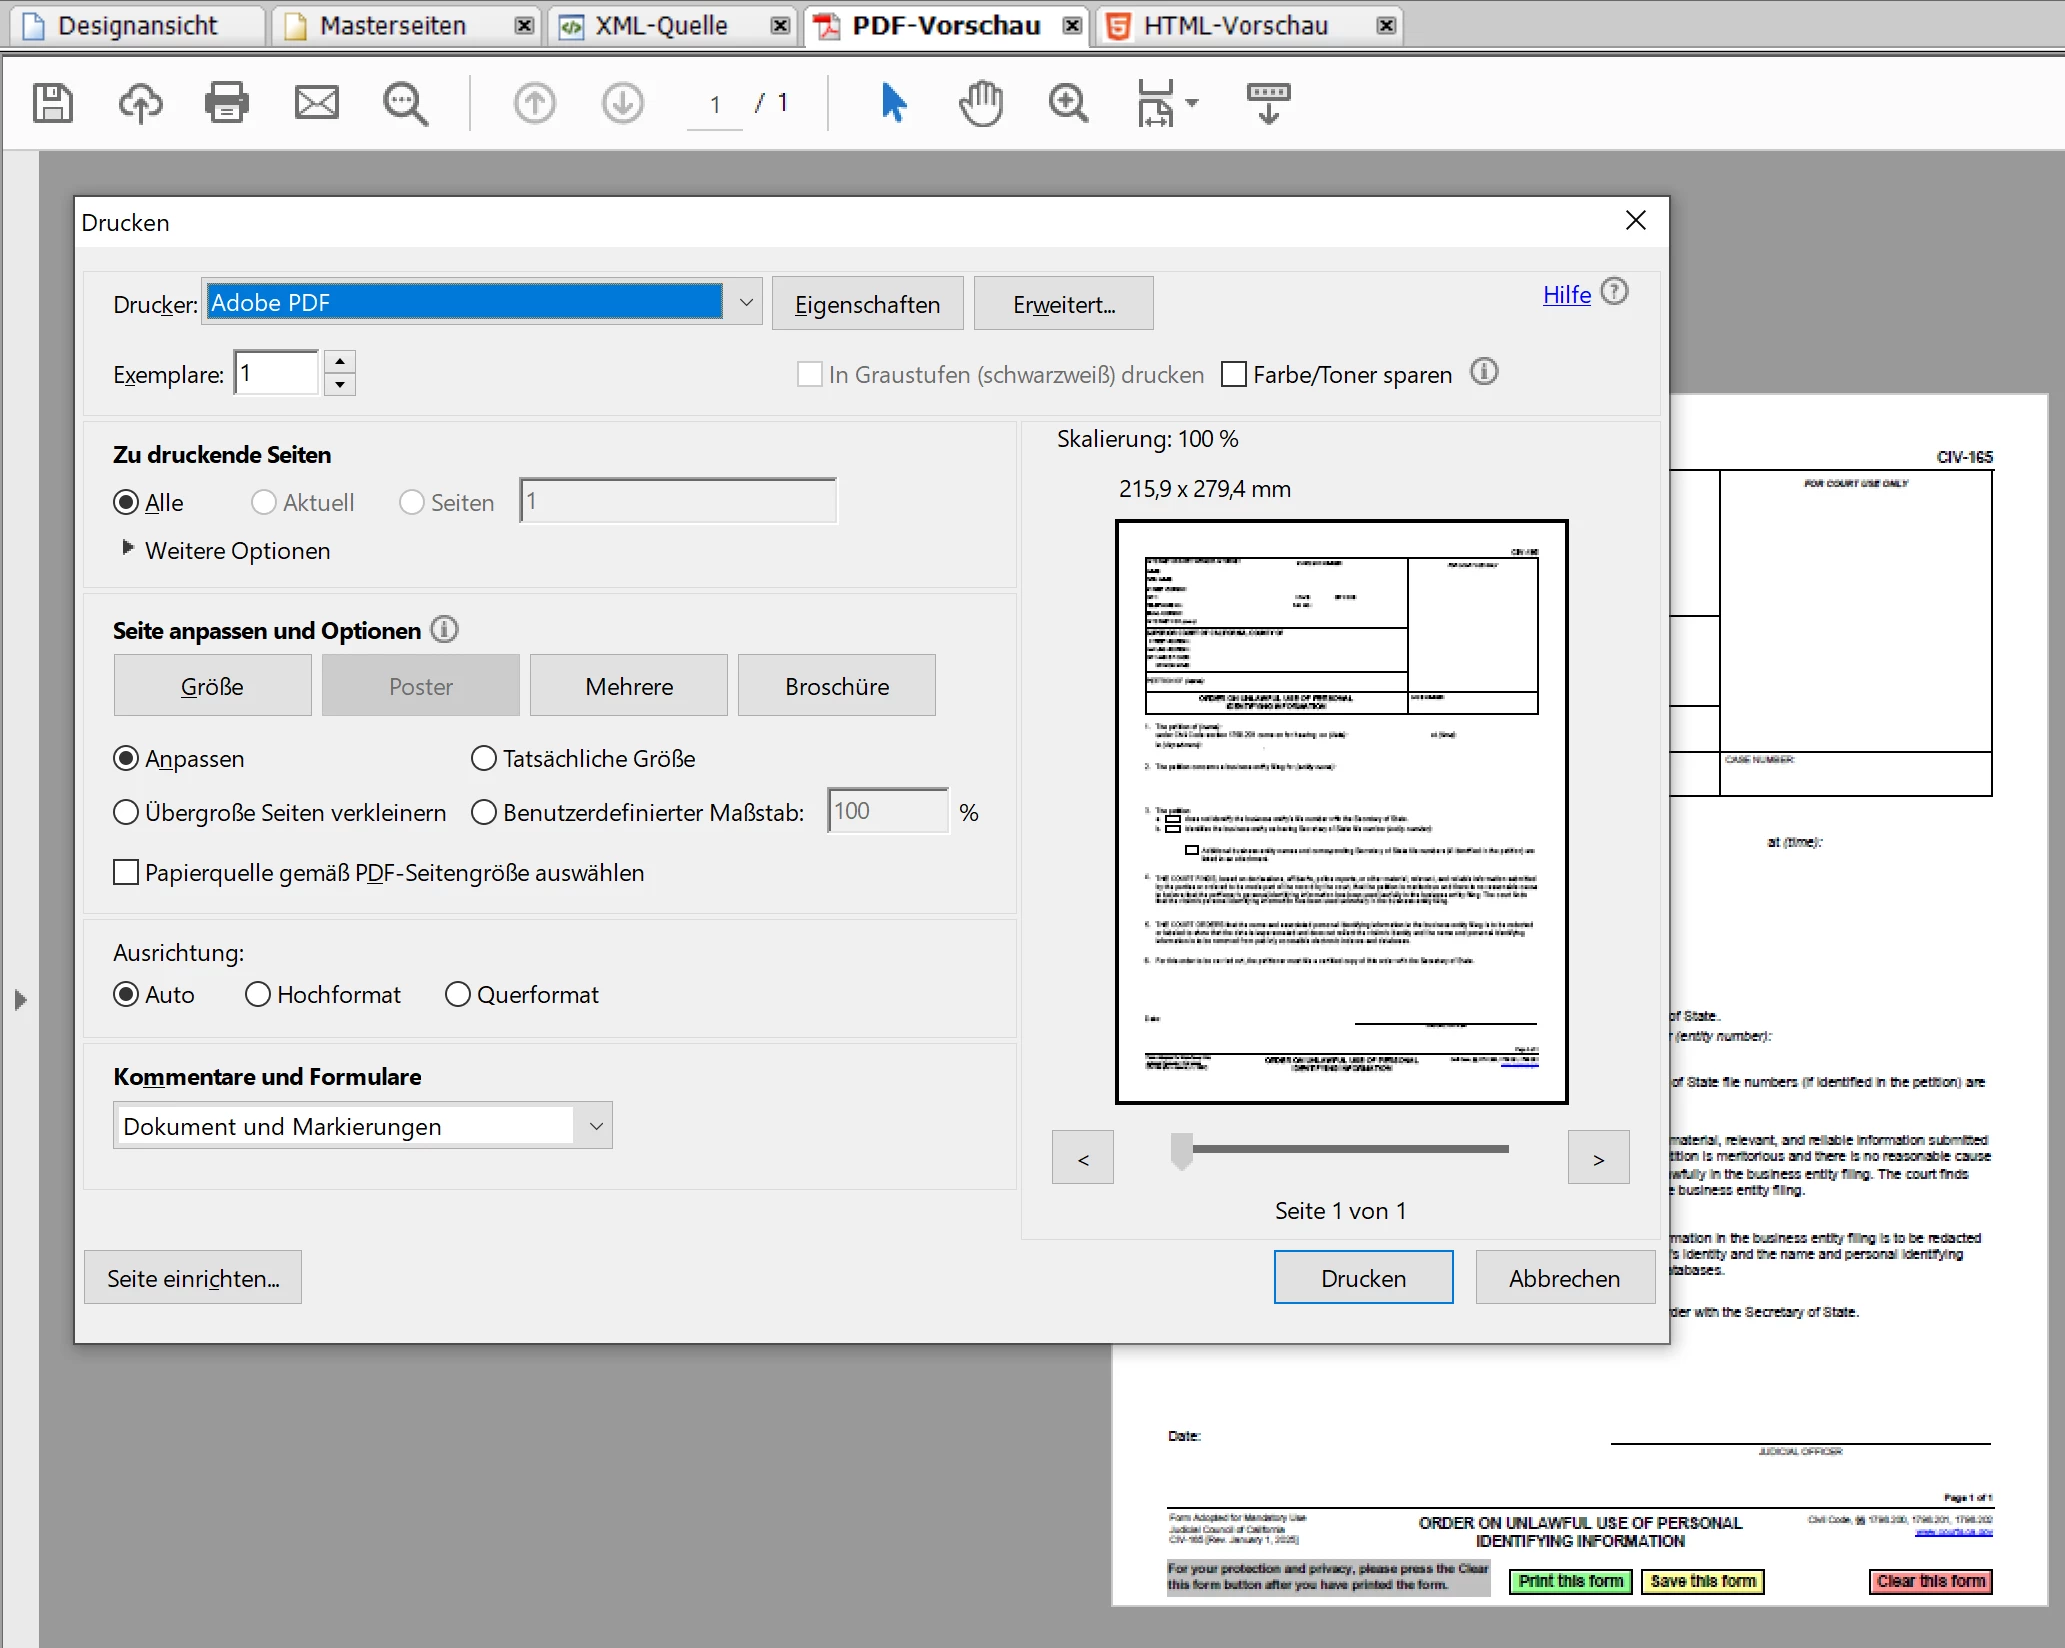This screenshot has height=1648, width=2065.
Task: Click the save disk icon in toolbar
Action: pos(52,103)
